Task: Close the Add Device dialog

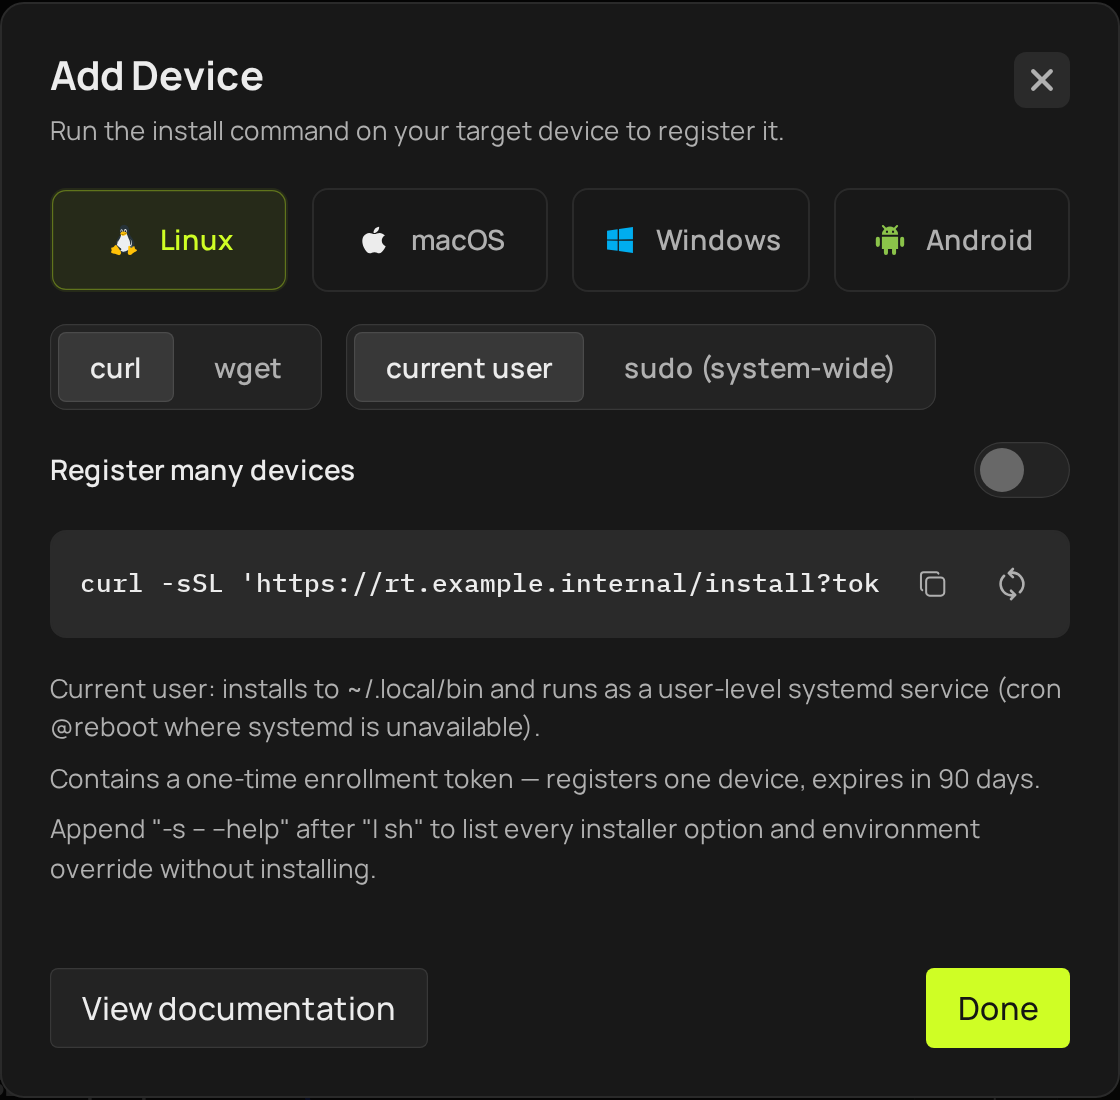Action: [x=1041, y=80]
